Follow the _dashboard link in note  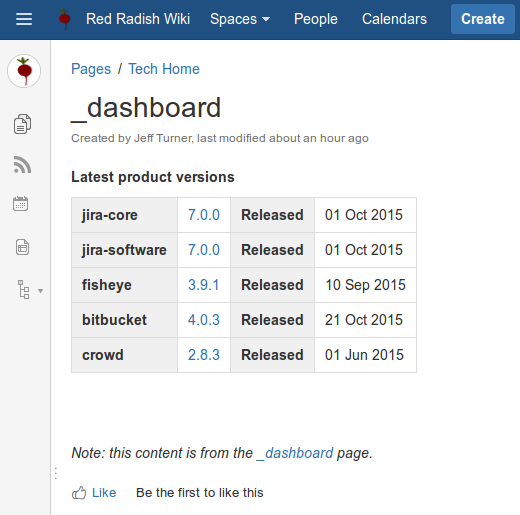[x=295, y=453]
